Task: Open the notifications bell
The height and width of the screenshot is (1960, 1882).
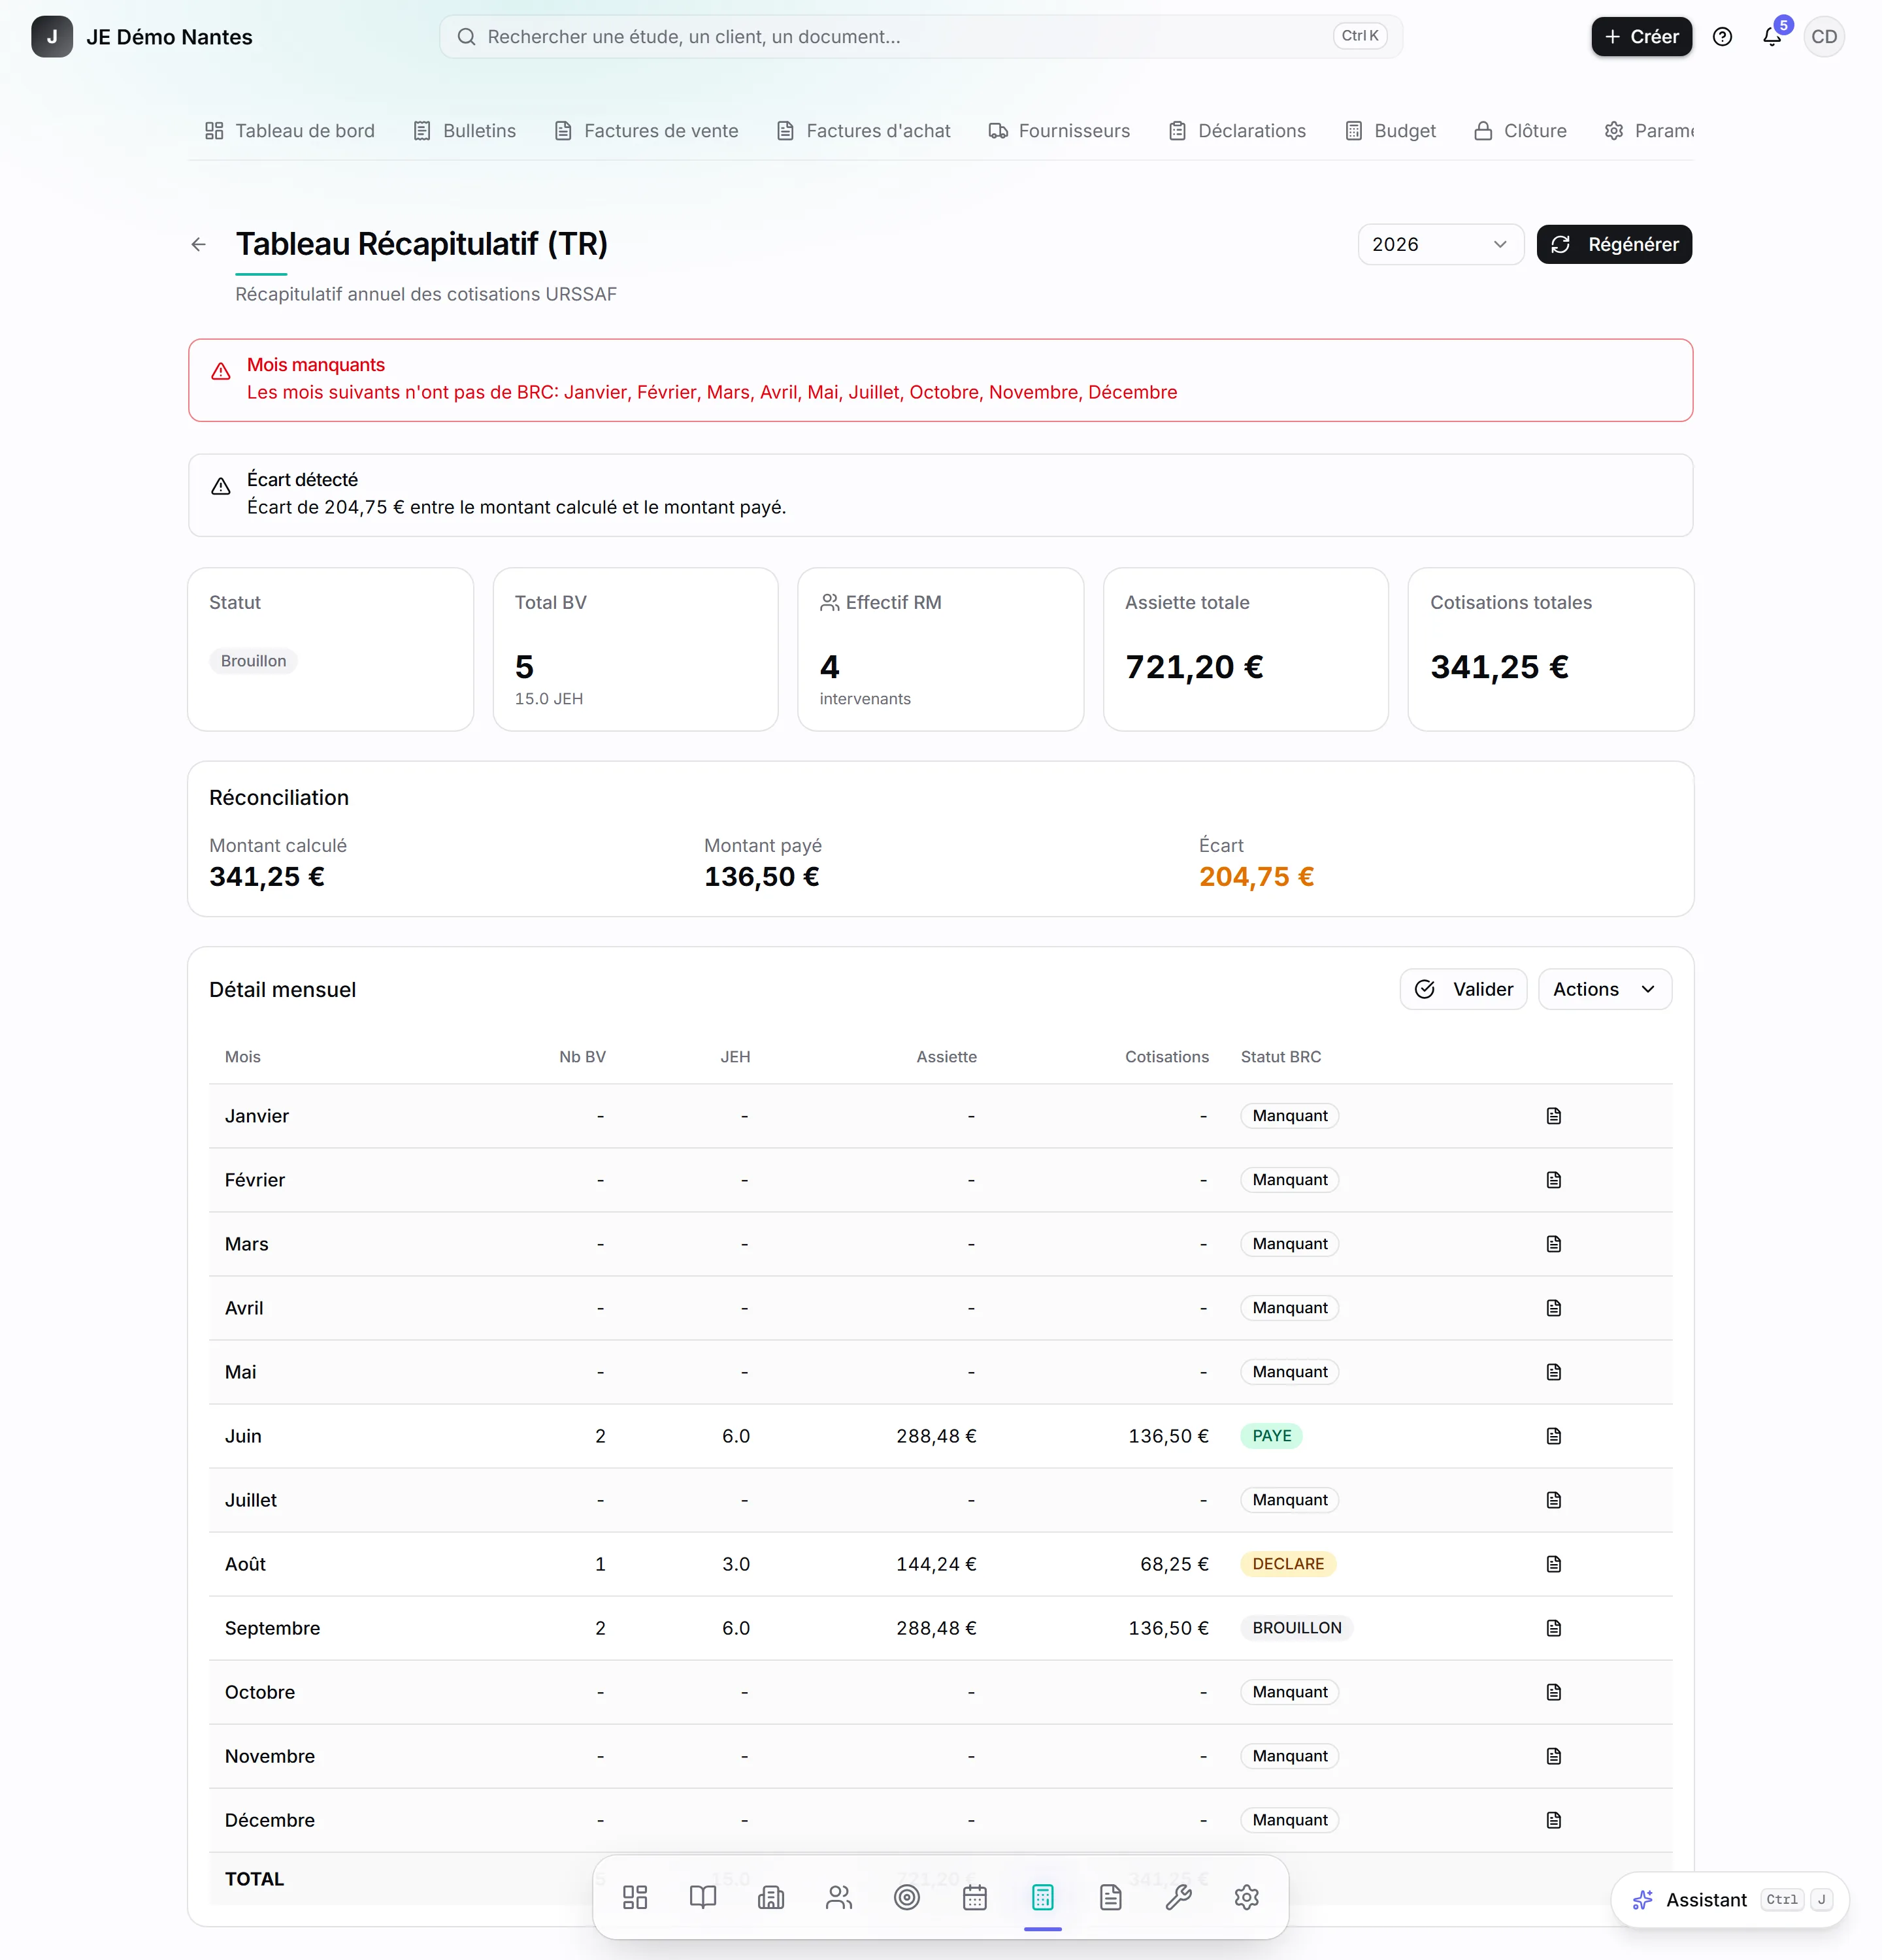Action: click(x=1772, y=37)
